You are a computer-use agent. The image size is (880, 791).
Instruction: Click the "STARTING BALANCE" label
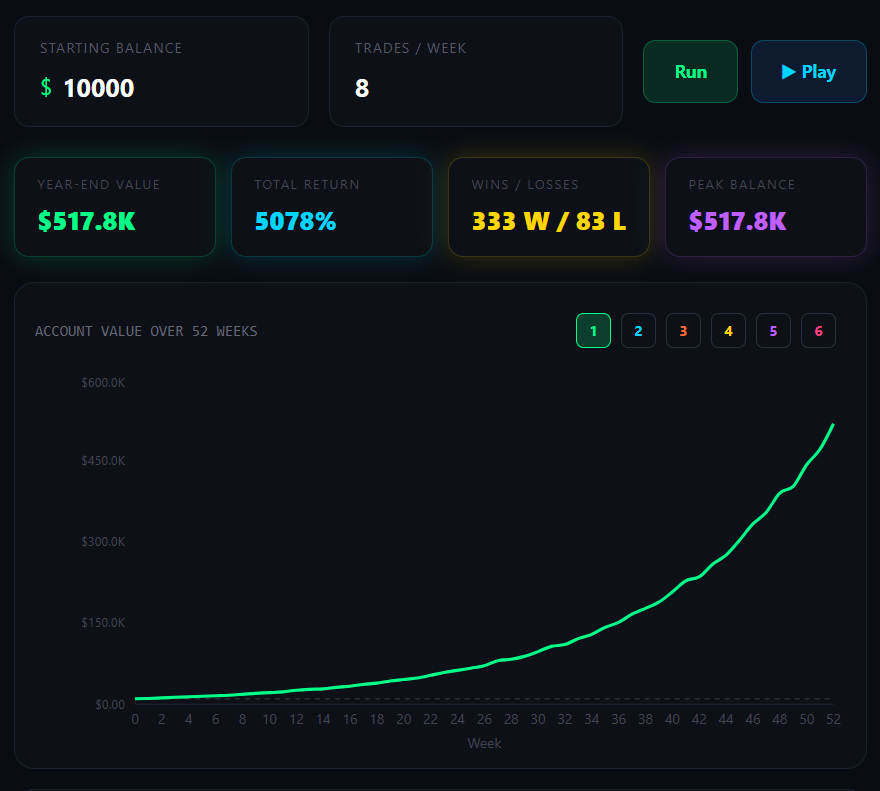(111, 48)
